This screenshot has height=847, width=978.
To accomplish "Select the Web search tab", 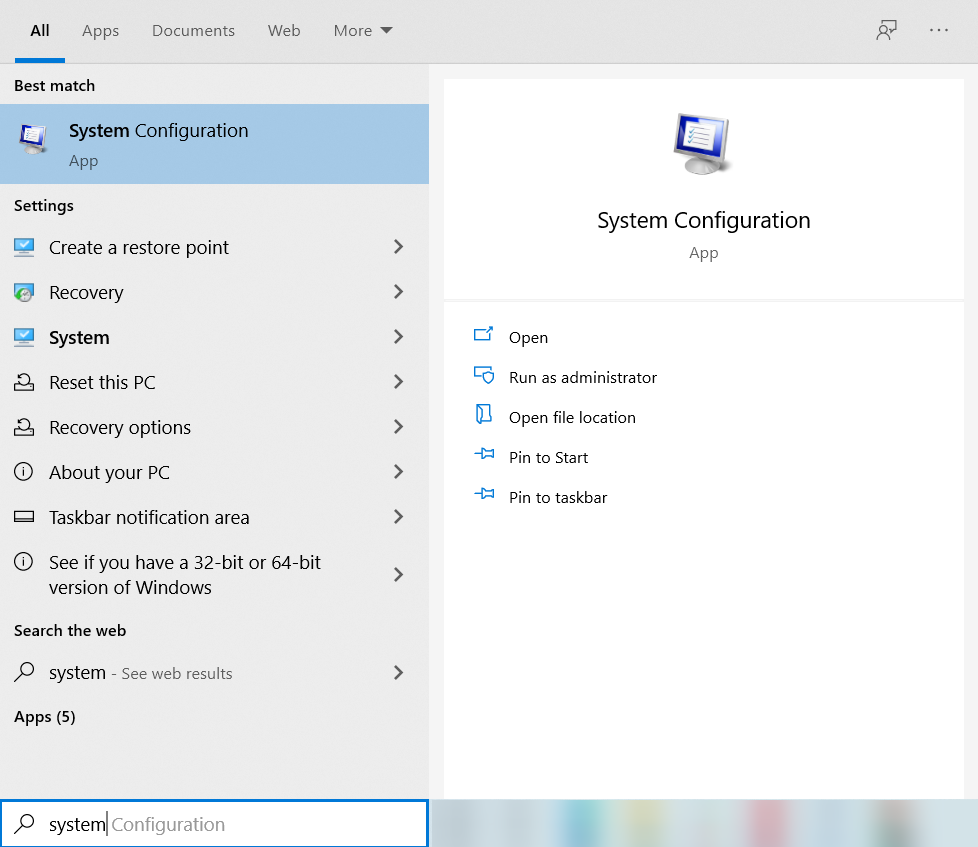I will pyautogui.click(x=284, y=31).
